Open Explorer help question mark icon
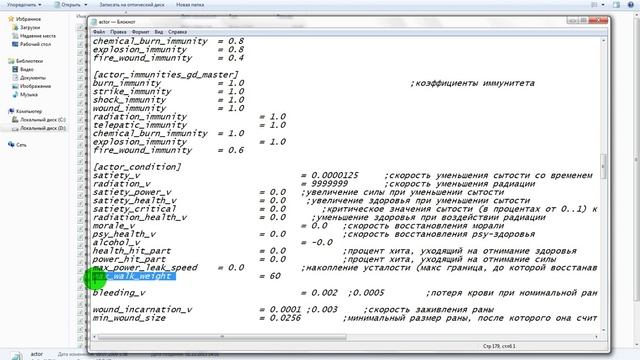The width and height of the screenshot is (640, 360). pyautogui.click(x=631, y=5)
